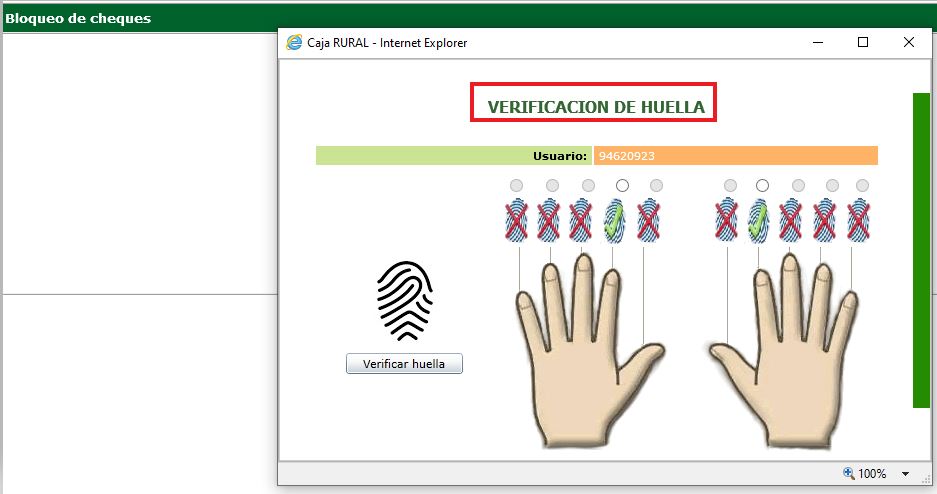Click the crossed-out thumb fingerprint of left hand

(648, 221)
